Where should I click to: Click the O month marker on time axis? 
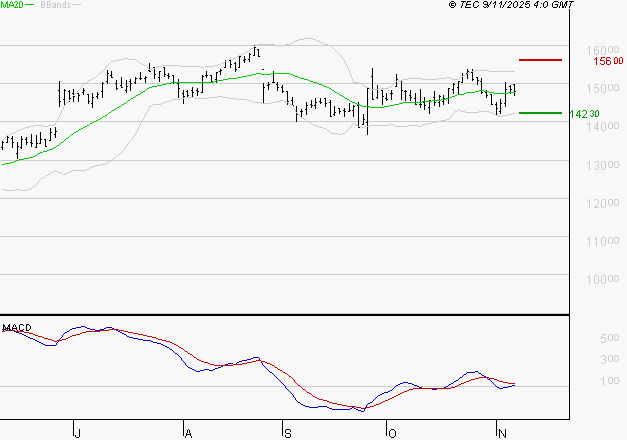click(392, 433)
